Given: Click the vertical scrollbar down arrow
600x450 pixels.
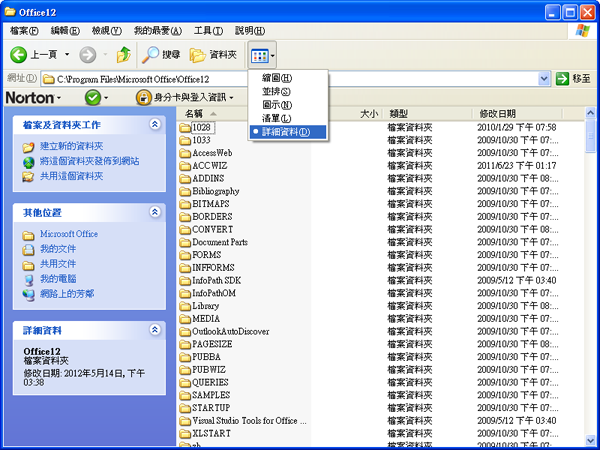Looking at the screenshot, I should 590,440.
